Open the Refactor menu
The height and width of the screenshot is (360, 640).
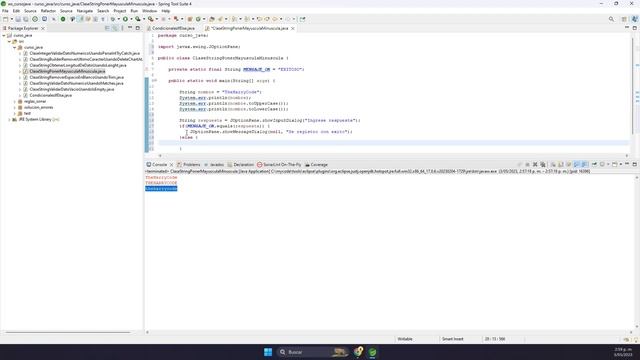pos(48,11)
